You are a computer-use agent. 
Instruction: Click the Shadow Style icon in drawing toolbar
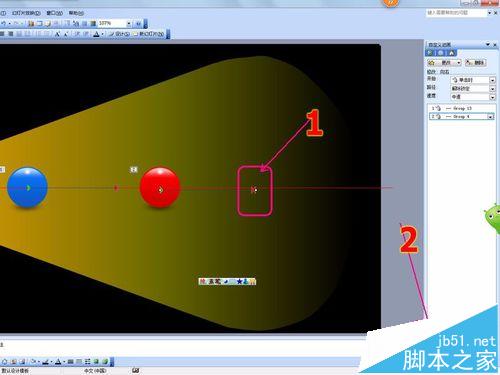tap(96, 361)
